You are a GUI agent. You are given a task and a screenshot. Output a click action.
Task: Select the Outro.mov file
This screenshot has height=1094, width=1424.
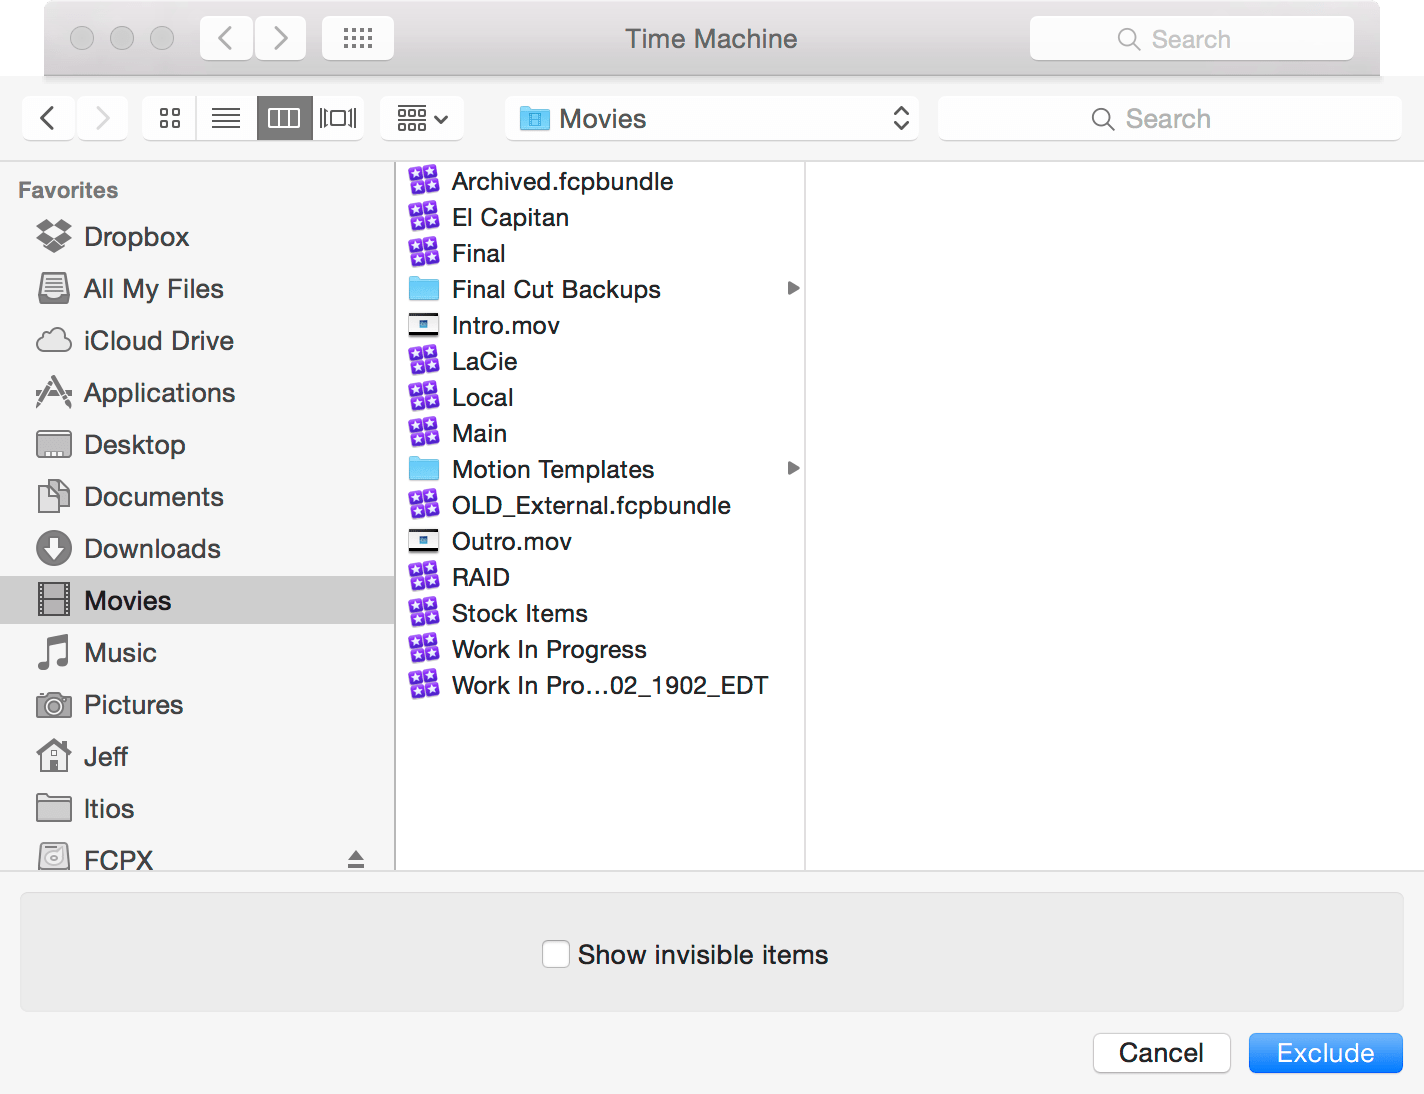tap(511, 541)
